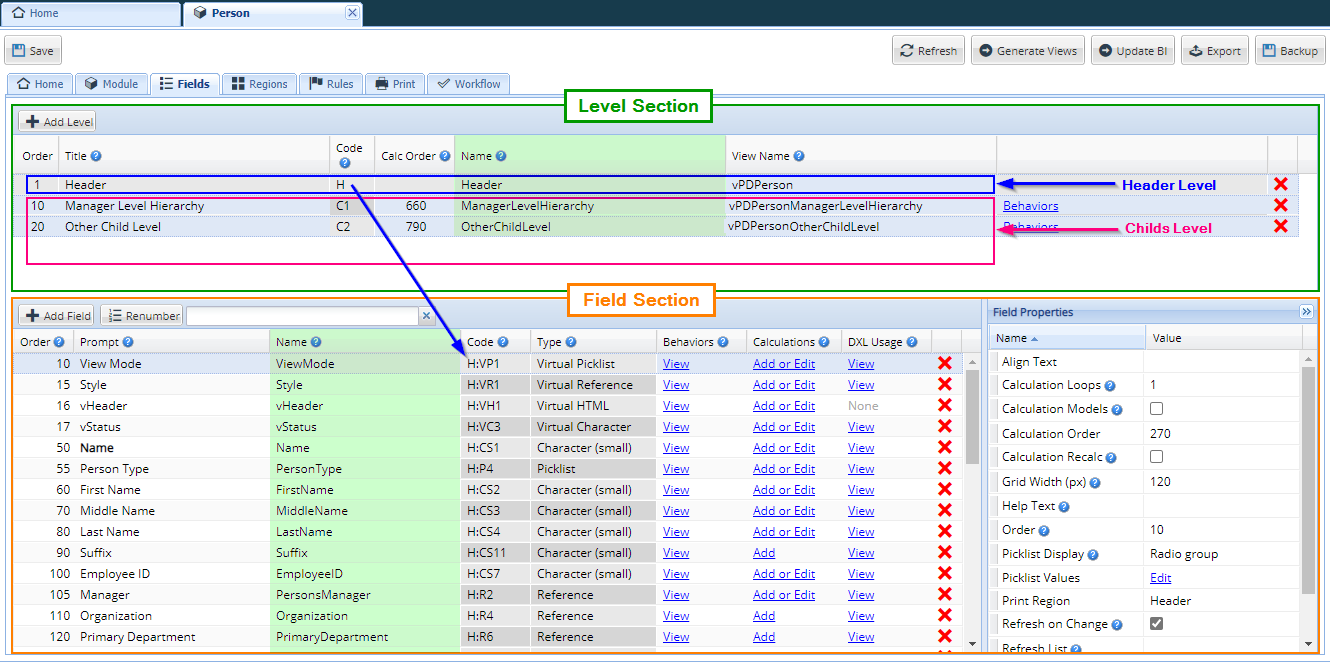
Task: Click Add Level button
Action: pos(58,121)
